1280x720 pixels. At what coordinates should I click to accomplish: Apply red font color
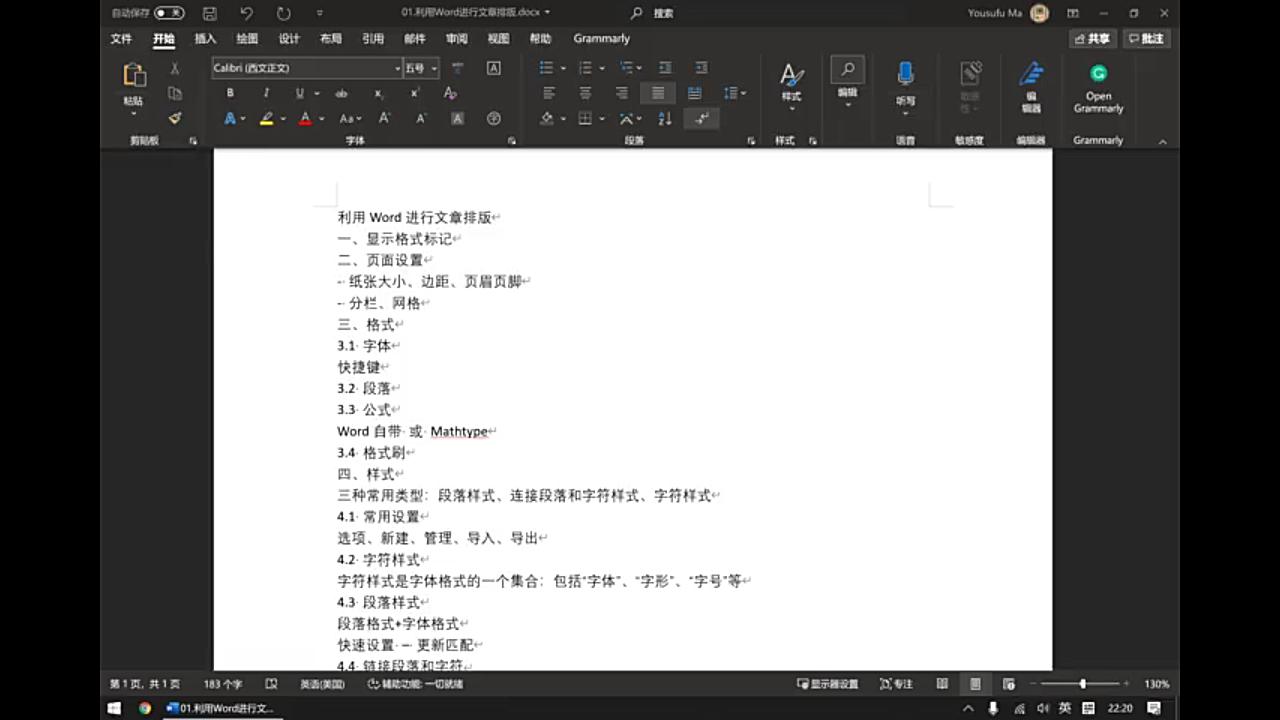tap(305, 118)
